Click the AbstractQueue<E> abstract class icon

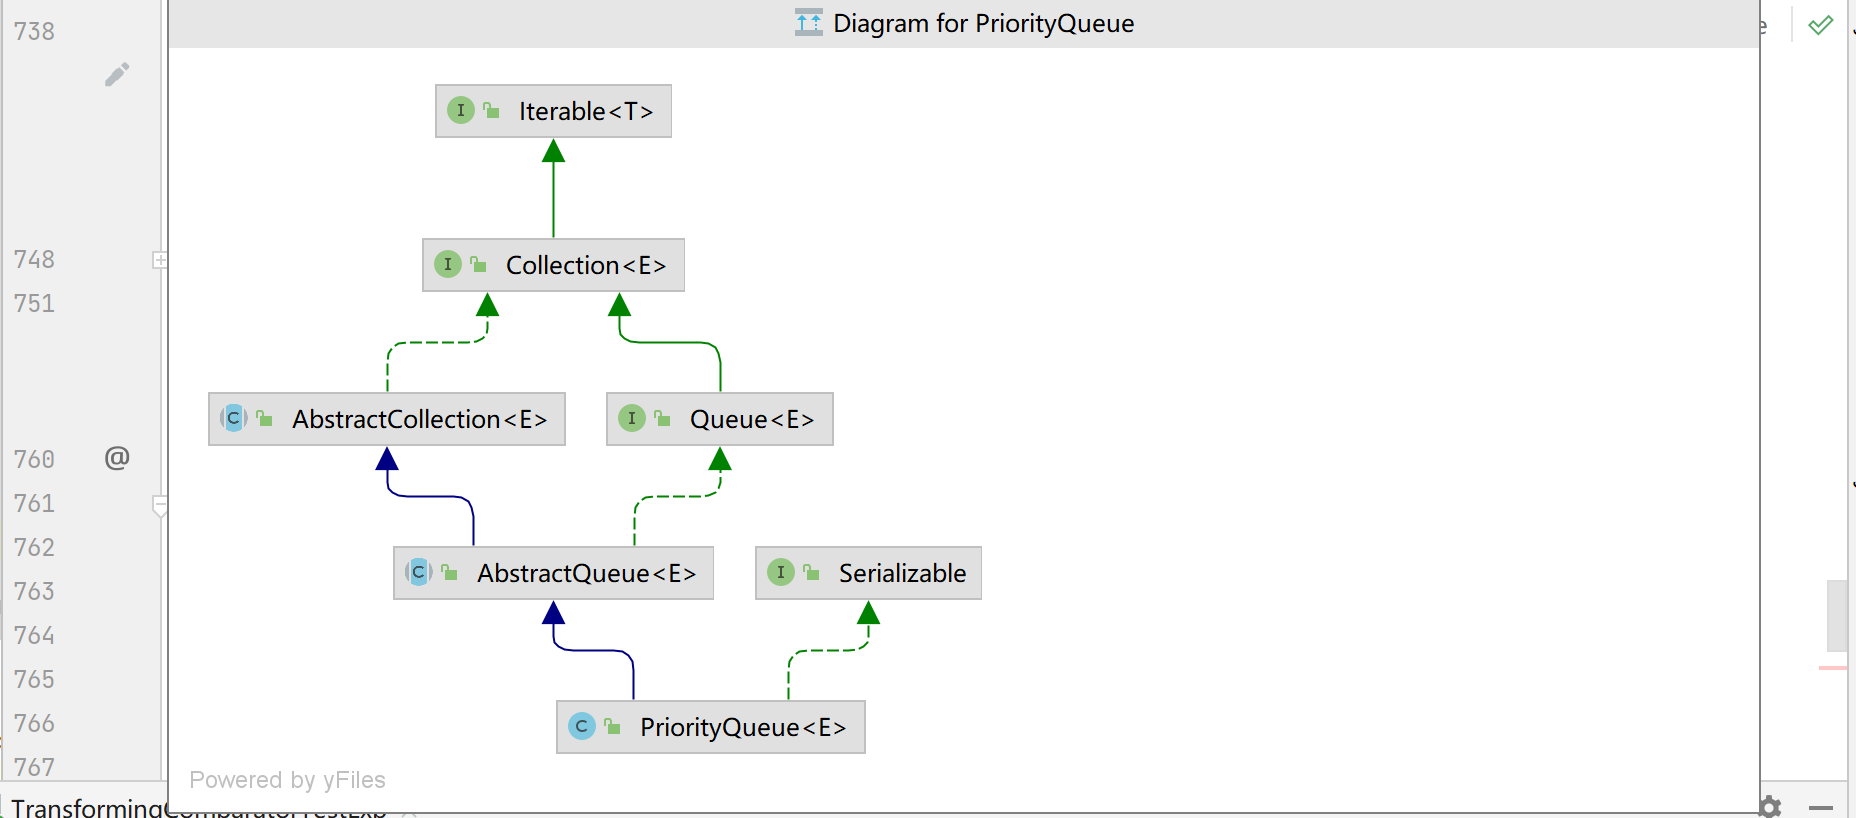[x=419, y=572]
